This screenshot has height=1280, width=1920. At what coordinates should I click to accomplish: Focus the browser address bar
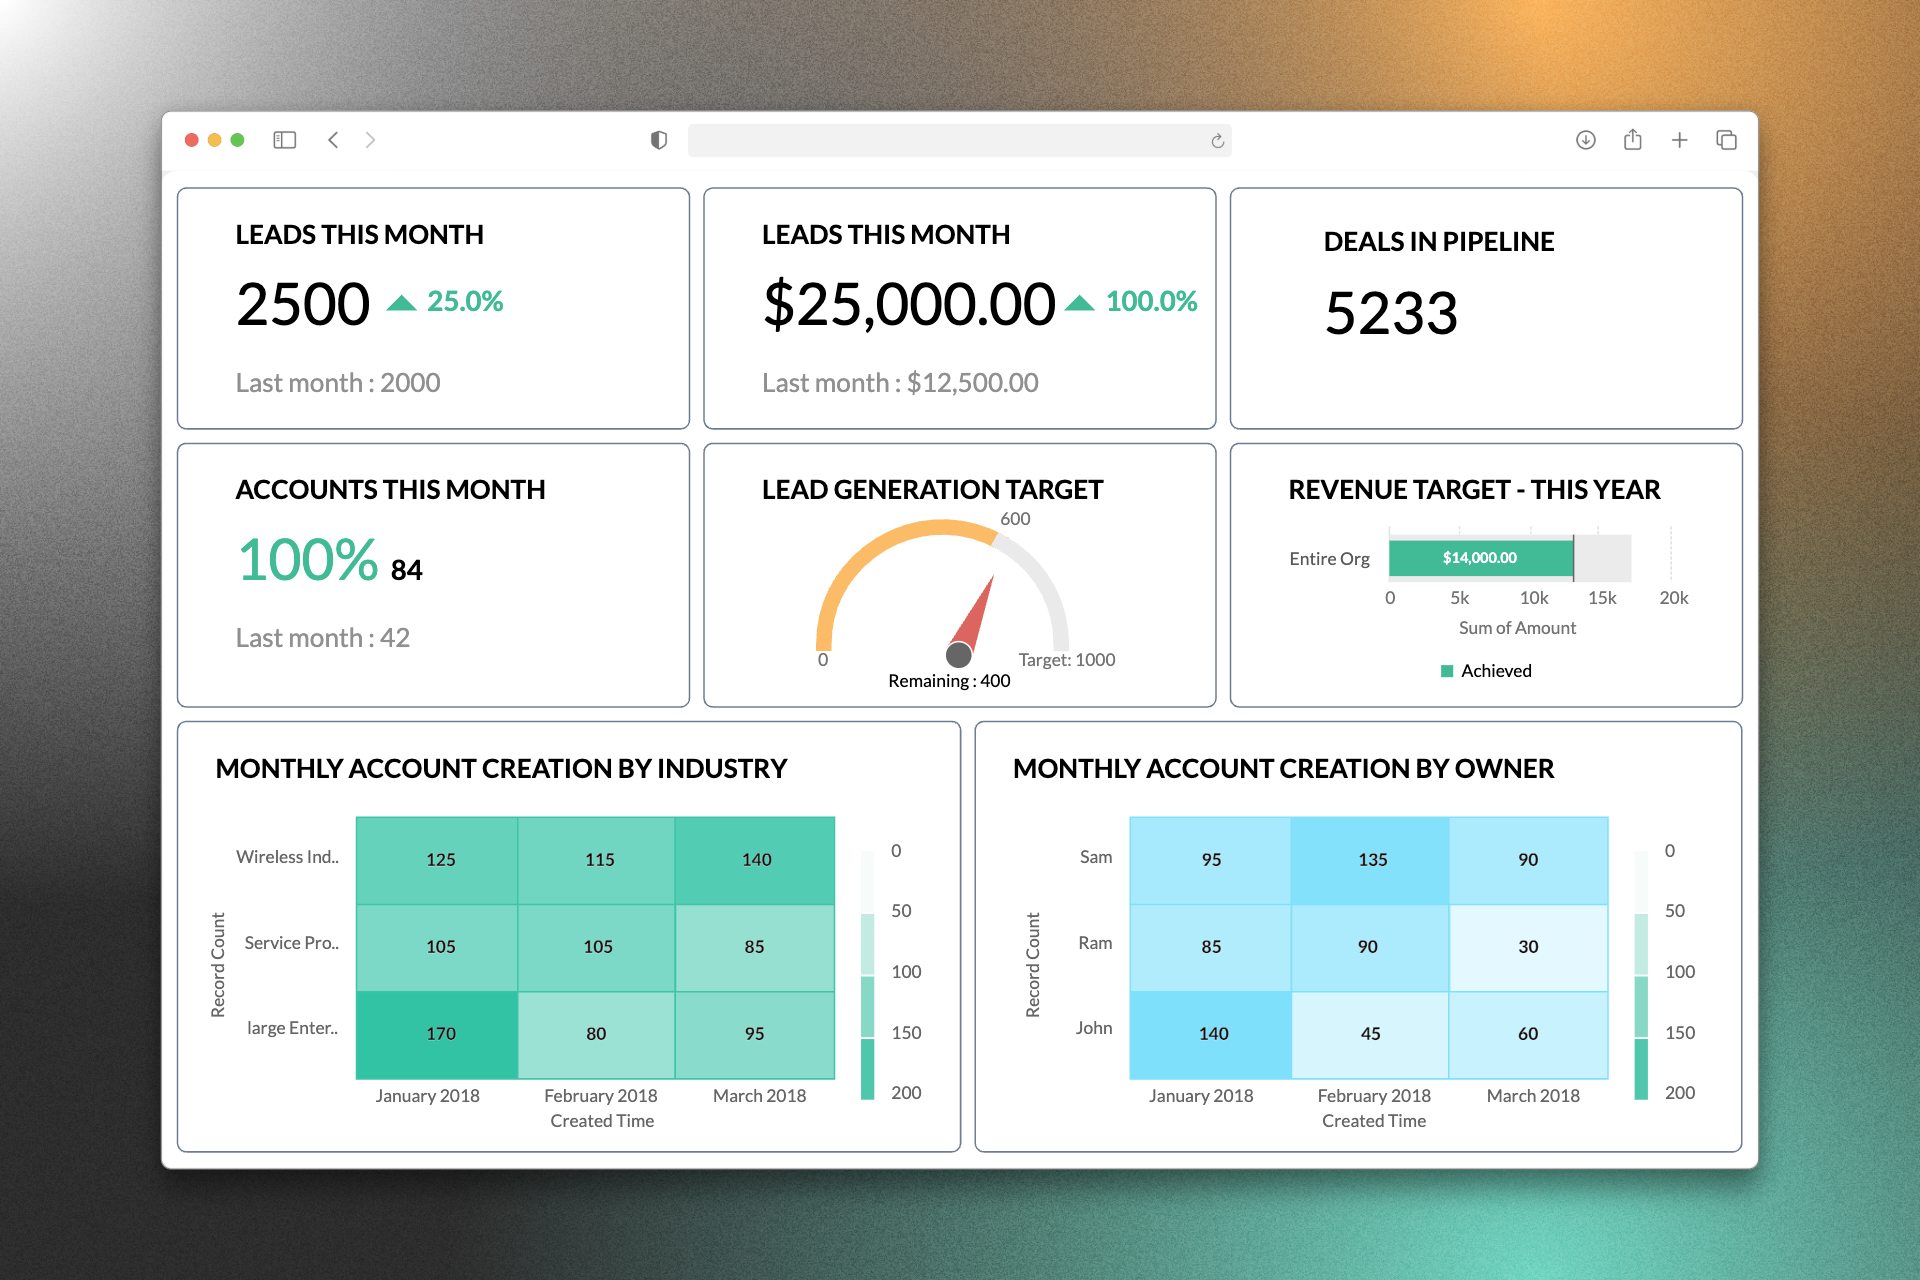pos(959,140)
